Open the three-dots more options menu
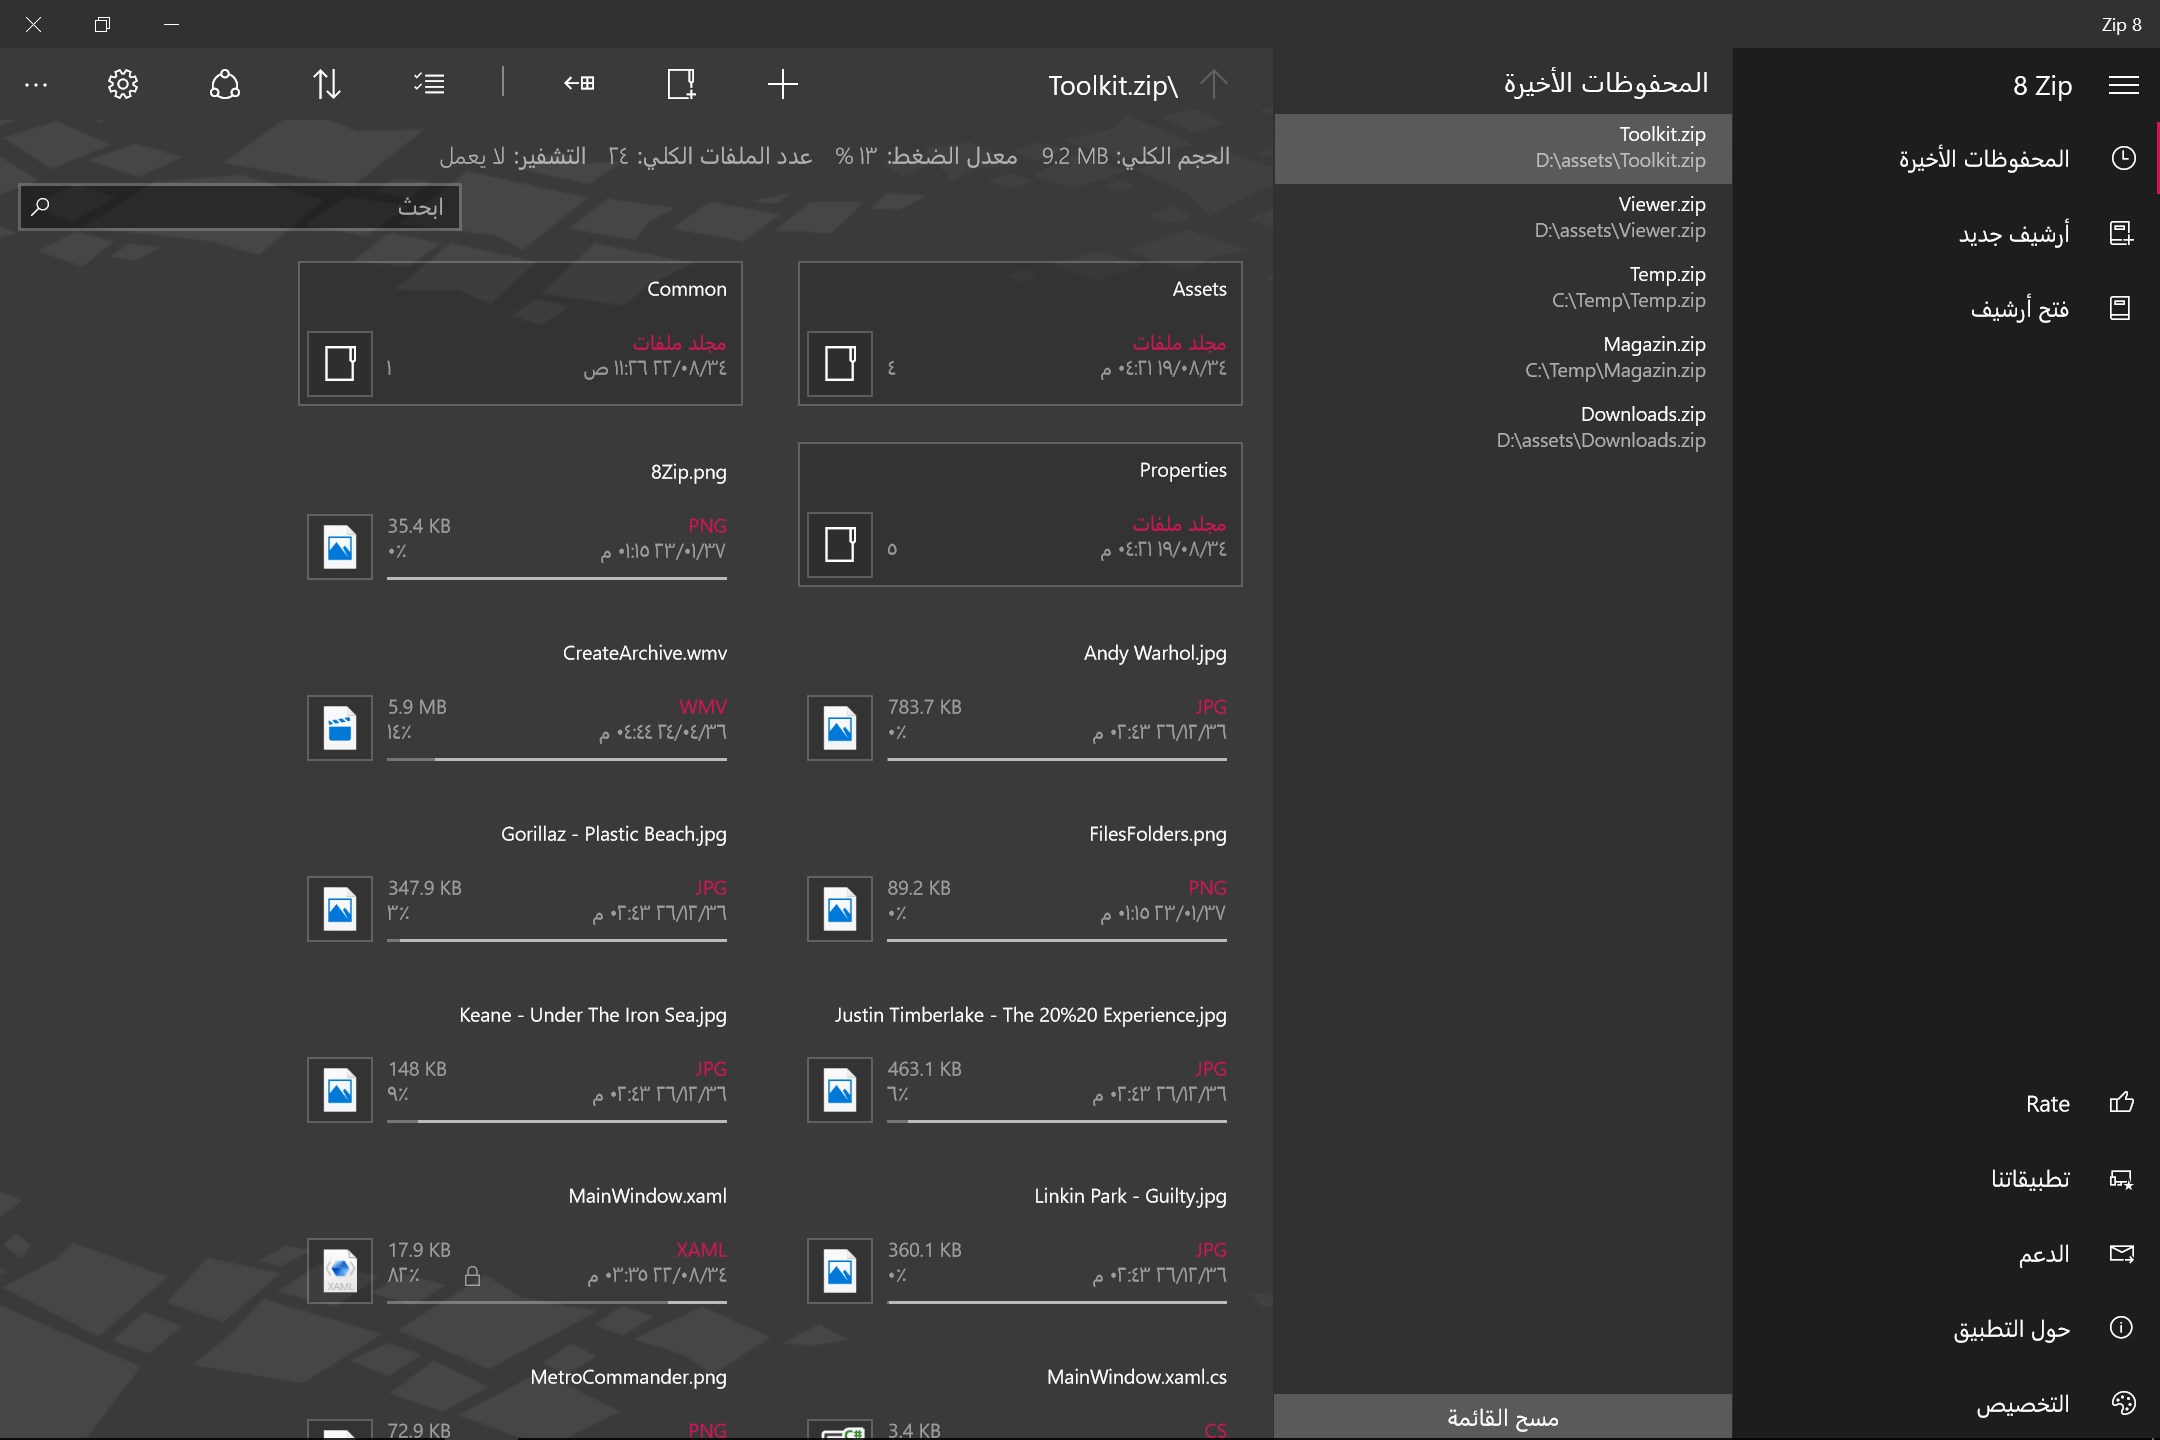The image size is (2160, 1440). tap(36, 85)
